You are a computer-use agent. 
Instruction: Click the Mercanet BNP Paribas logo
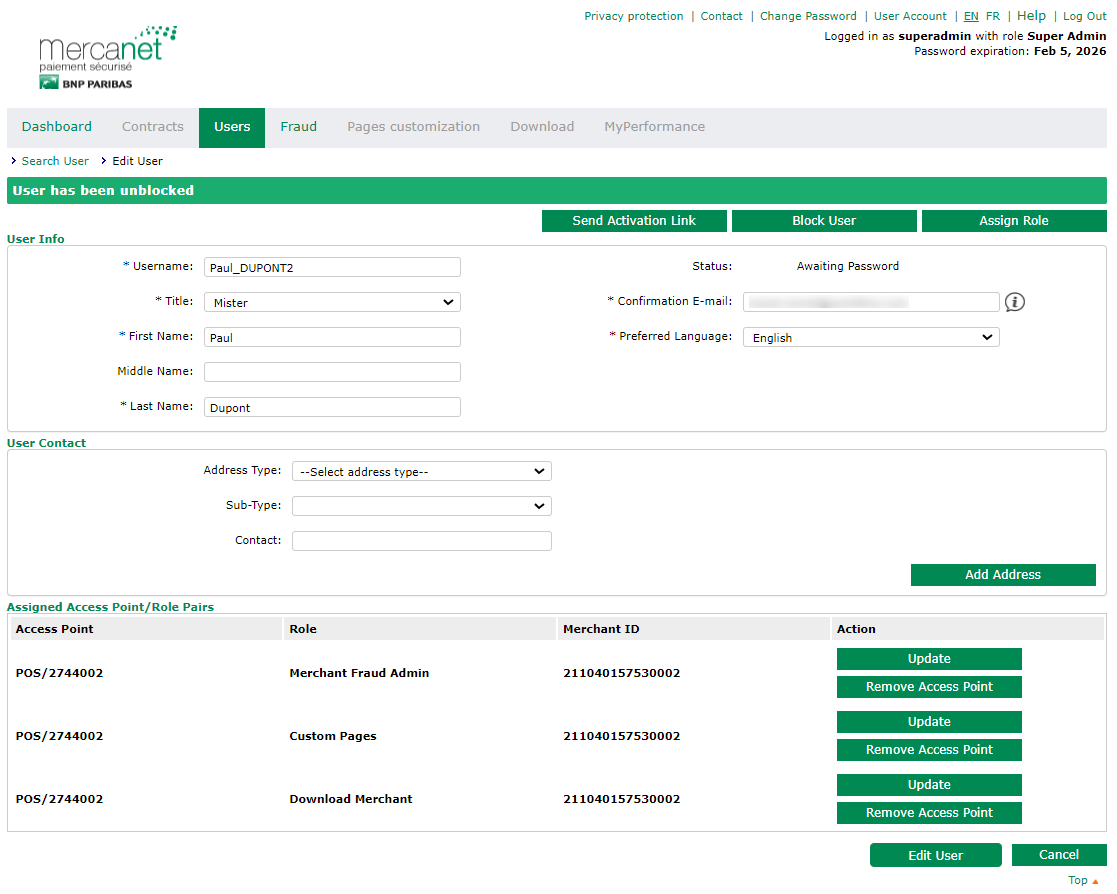point(100,60)
